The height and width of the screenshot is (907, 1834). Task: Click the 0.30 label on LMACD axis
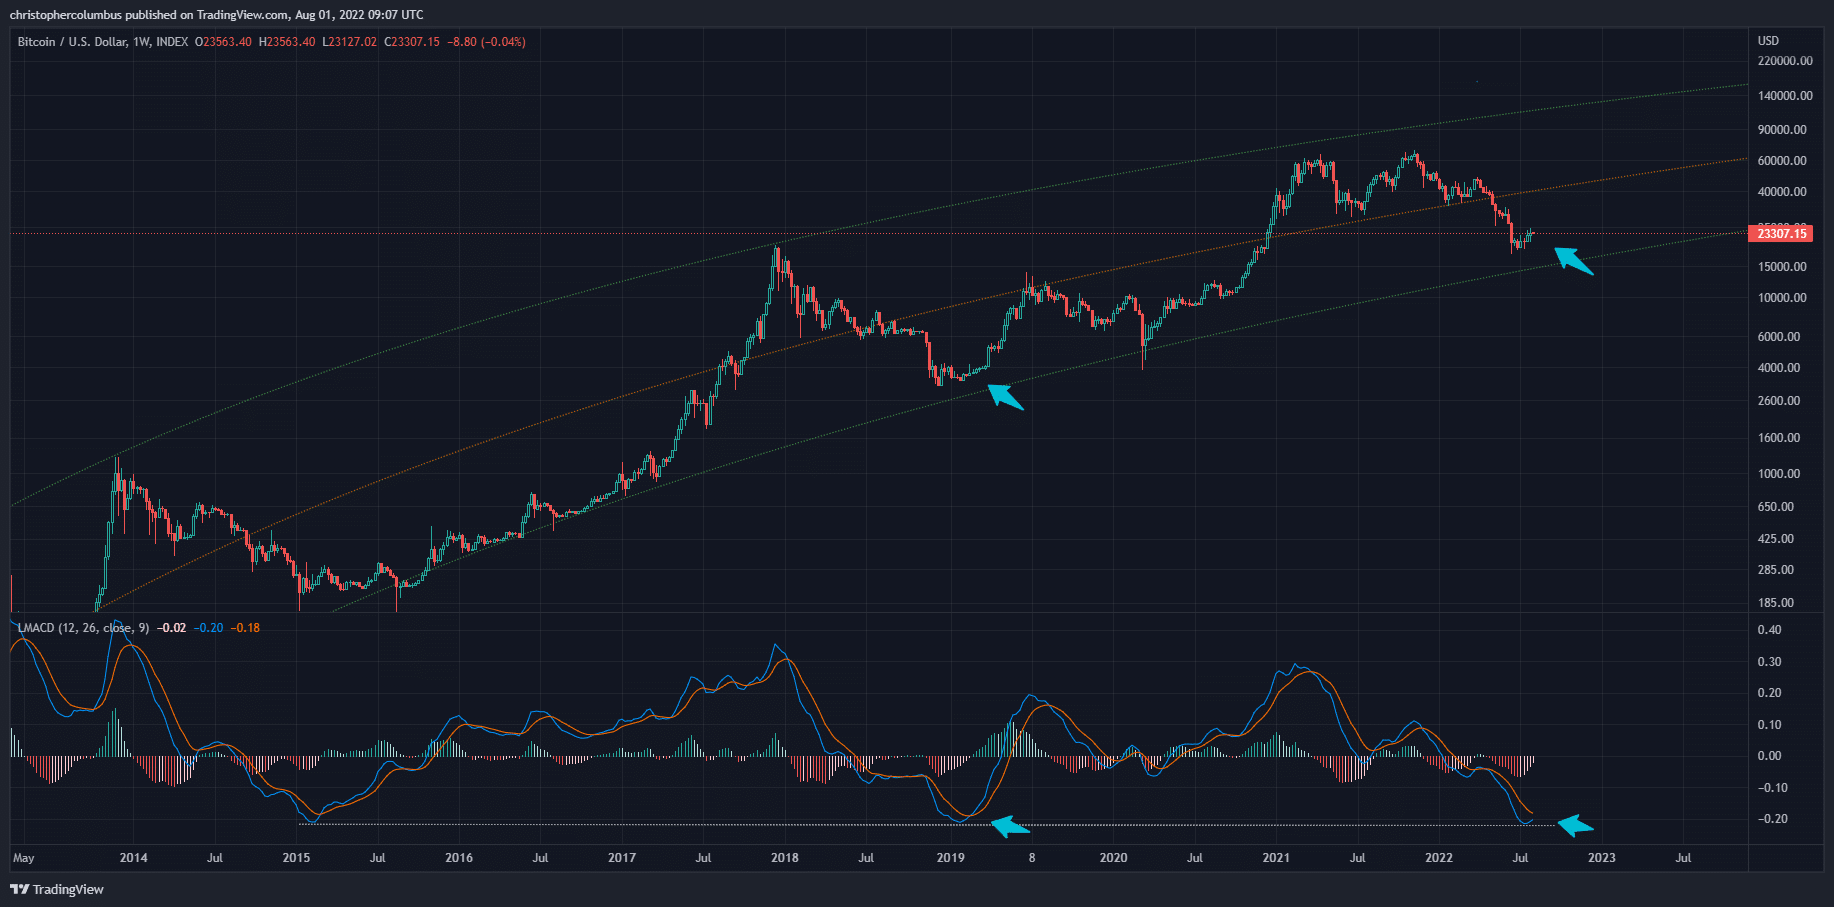coord(1770,662)
